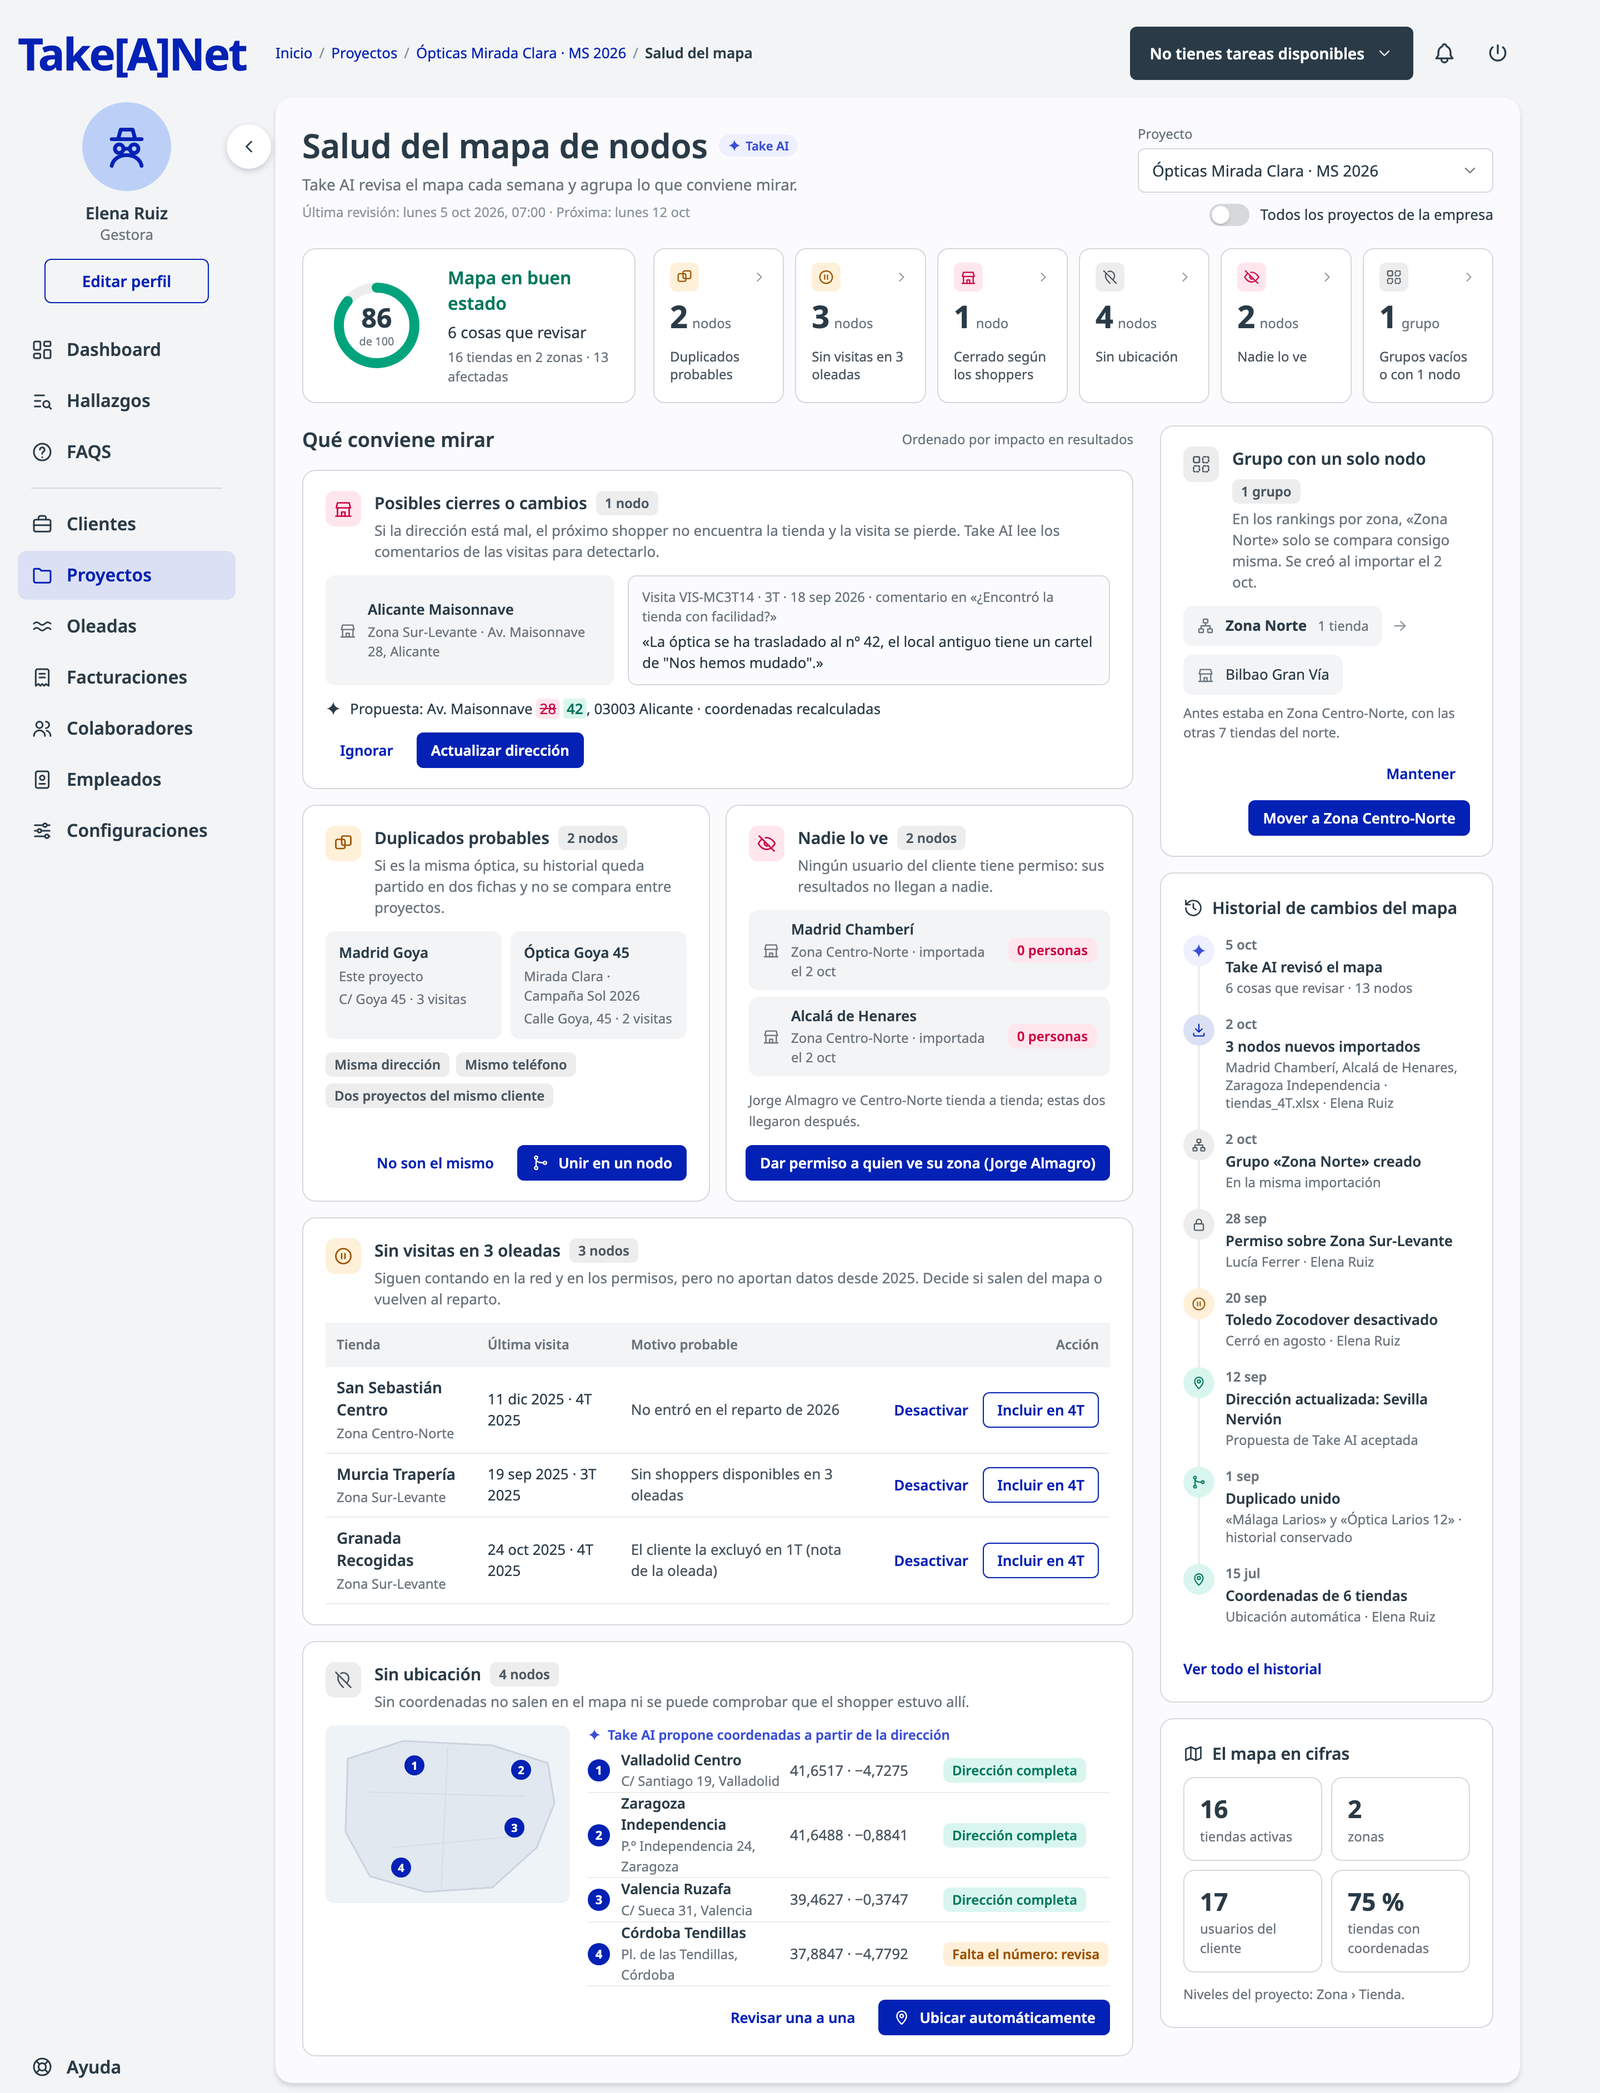The image size is (1600, 2093).
Task: Open the 3 nodos Sin visitas chevron
Action: [901, 277]
